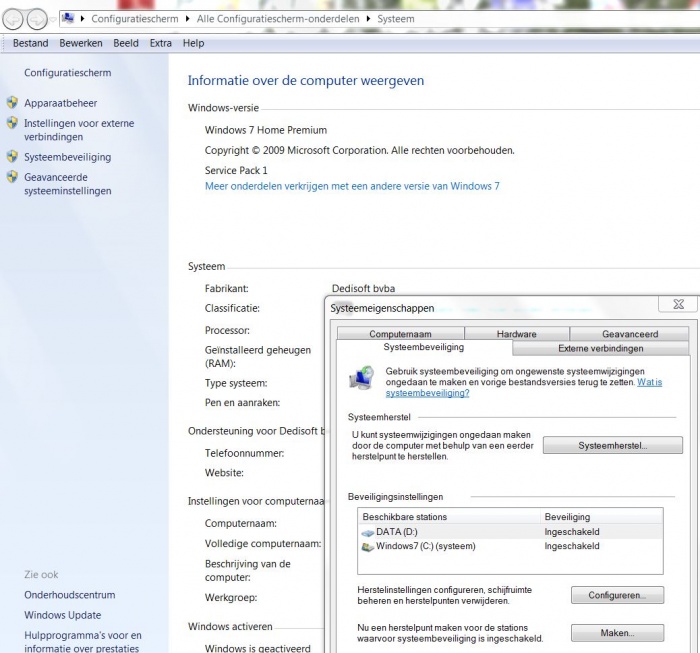Image resolution: width=700 pixels, height=653 pixels.
Task: Switch to Computernaam tab
Action: (400, 334)
